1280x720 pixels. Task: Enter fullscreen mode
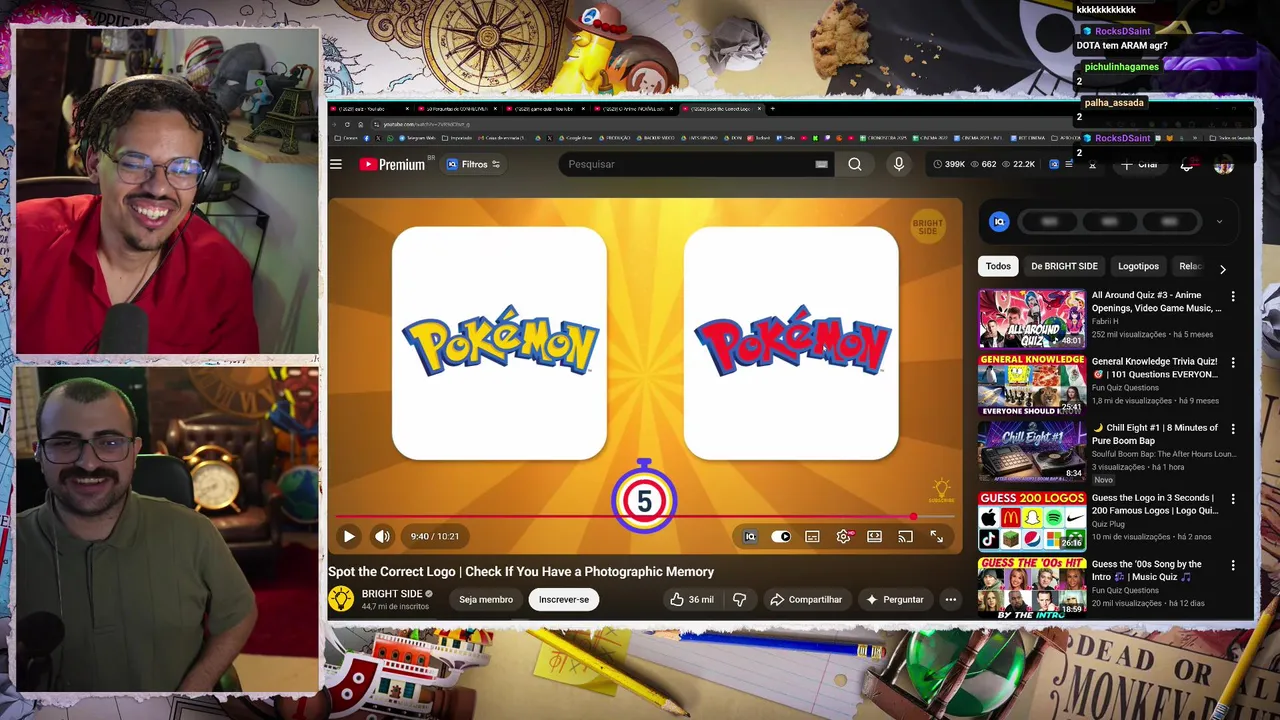point(936,537)
